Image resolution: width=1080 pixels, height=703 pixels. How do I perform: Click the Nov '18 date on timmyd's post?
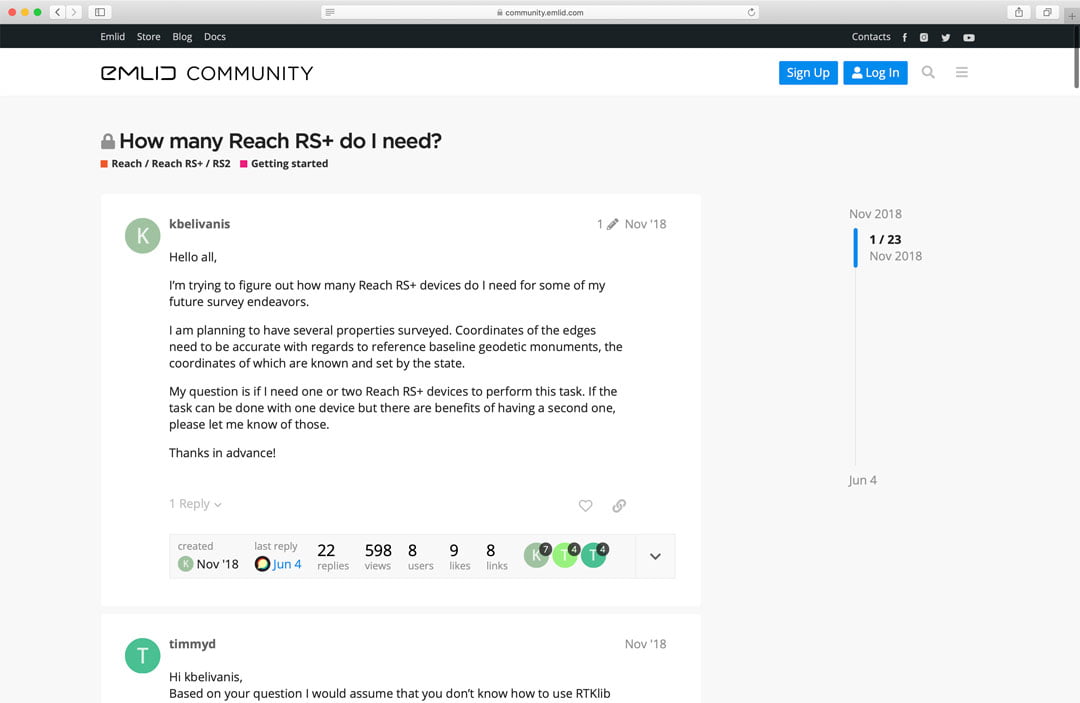(645, 644)
